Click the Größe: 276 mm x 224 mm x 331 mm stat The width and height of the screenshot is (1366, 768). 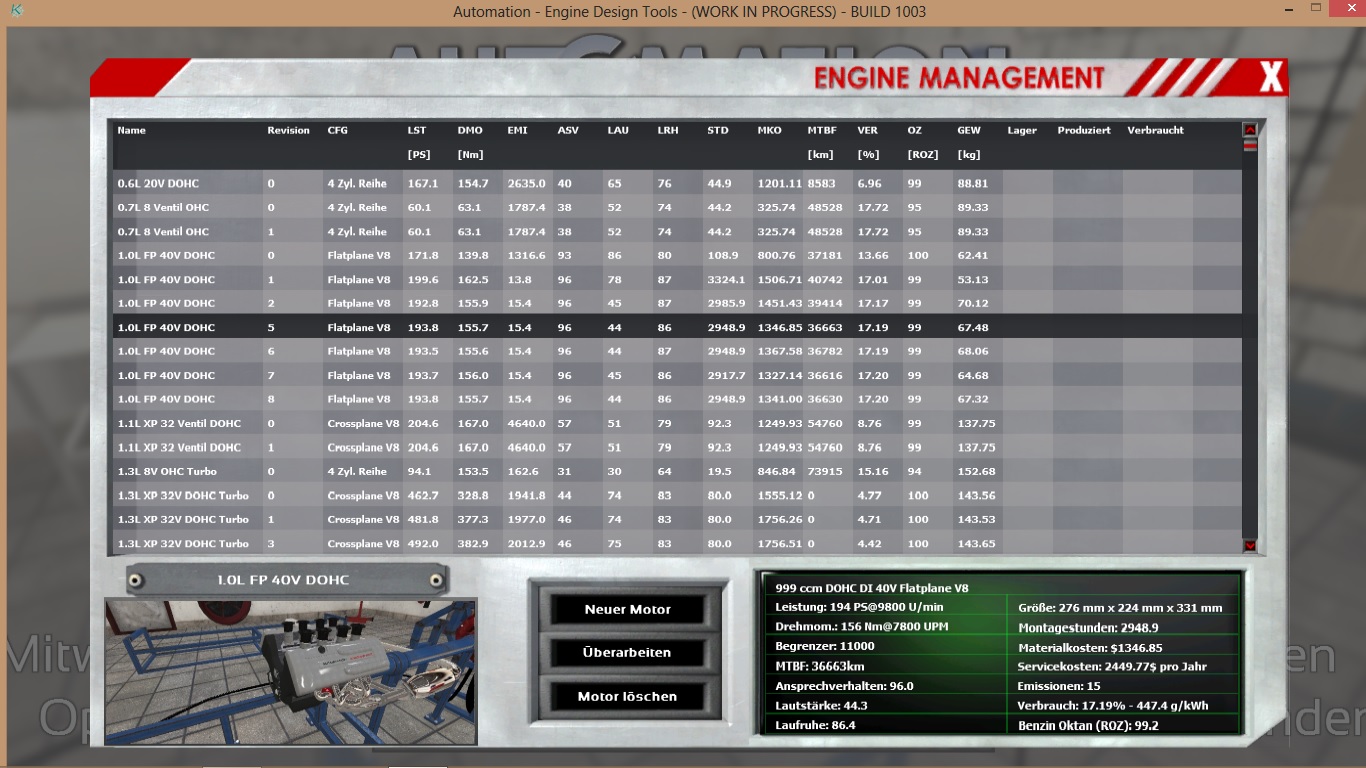coord(1120,608)
